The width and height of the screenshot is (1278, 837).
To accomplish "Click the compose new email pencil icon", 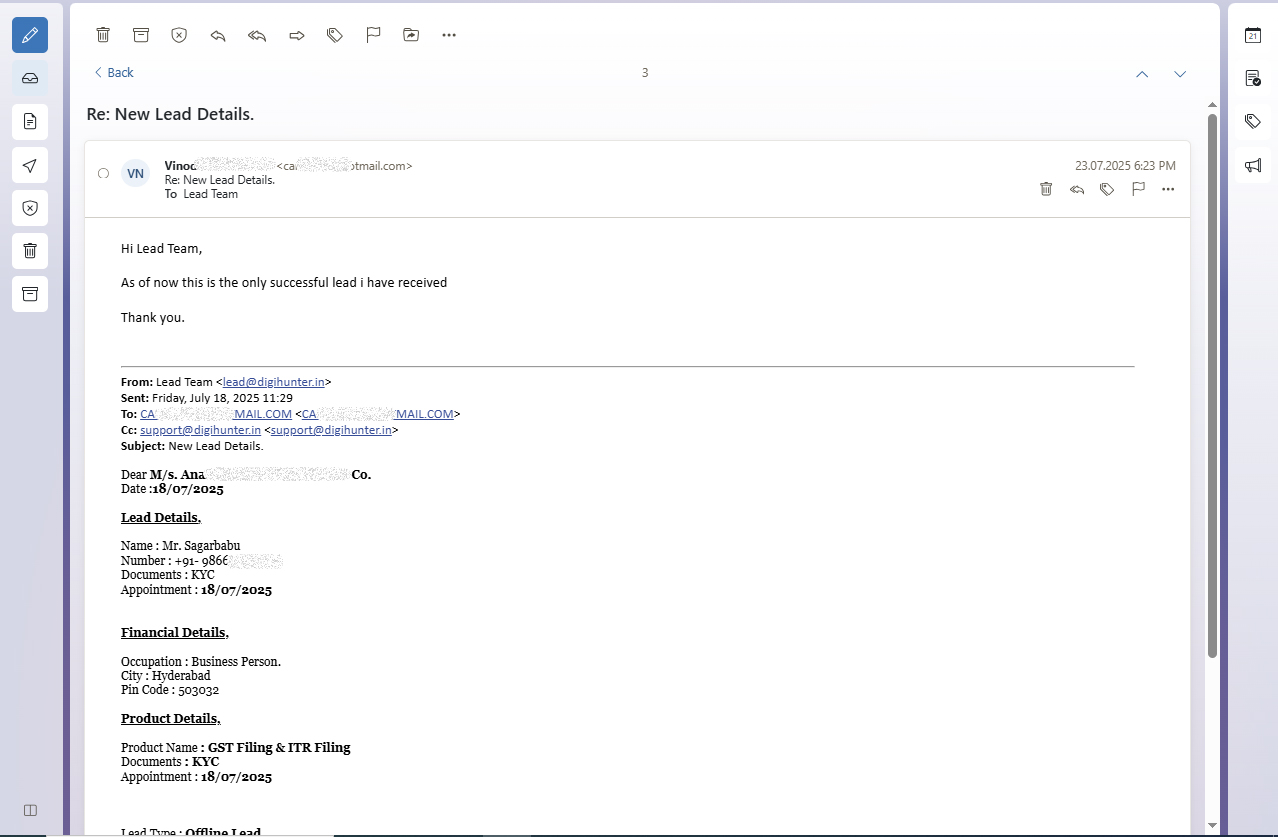I will pyautogui.click(x=30, y=35).
